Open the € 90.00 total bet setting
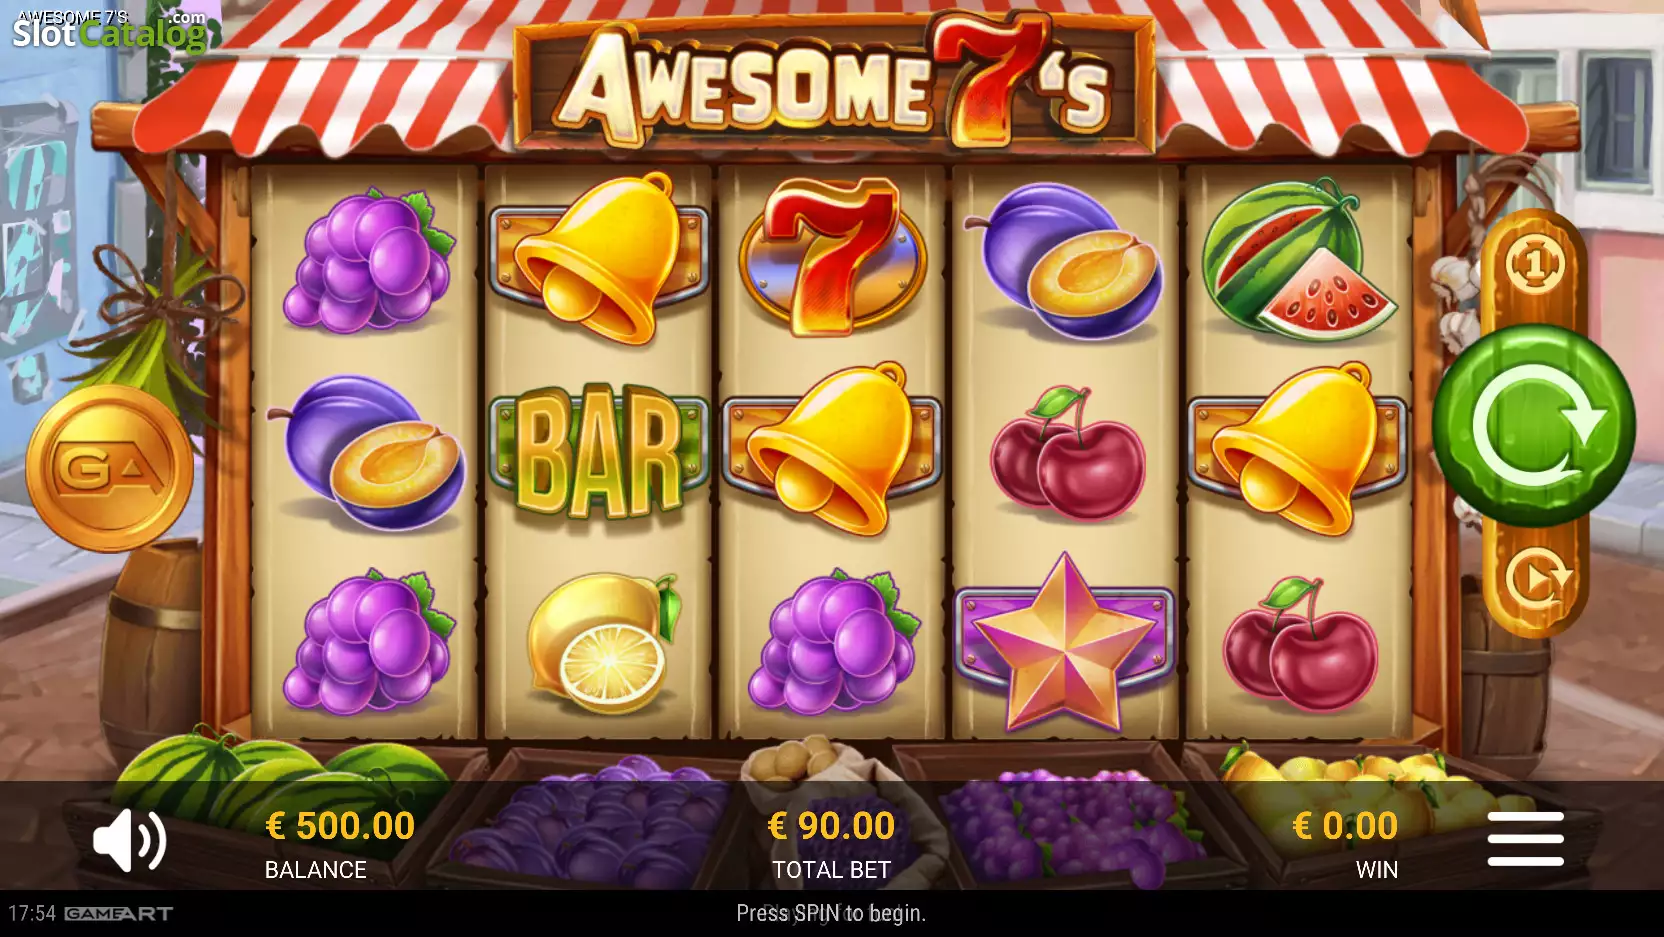The width and height of the screenshot is (1664, 937). tap(831, 843)
